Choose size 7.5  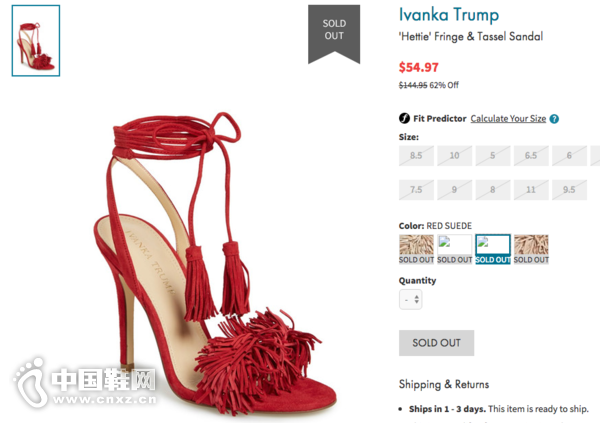(x=416, y=189)
